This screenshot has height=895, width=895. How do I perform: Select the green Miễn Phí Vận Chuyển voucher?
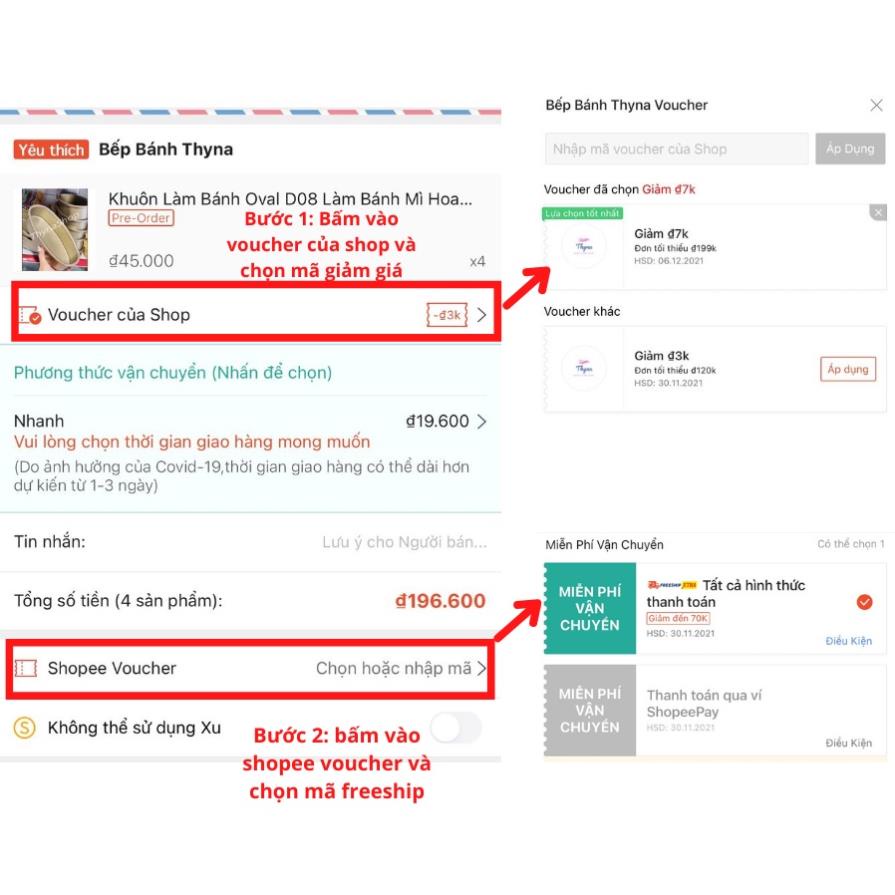click(x=590, y=608)
